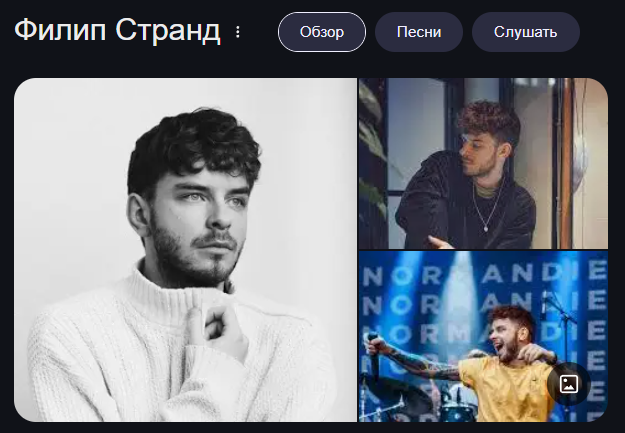The height and width of the screenshot is (433, 625).
Task: Switch to the Песни tab
Action: click(x=419, y=32)
